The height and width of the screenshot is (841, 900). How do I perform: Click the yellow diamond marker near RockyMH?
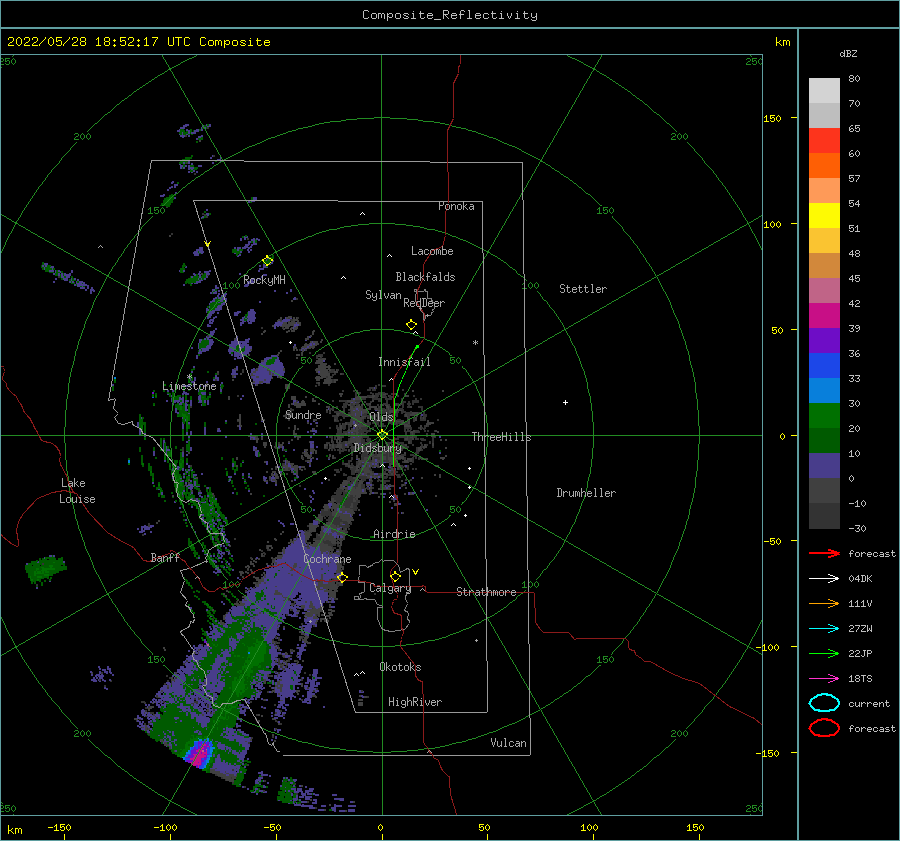point(267,261)
